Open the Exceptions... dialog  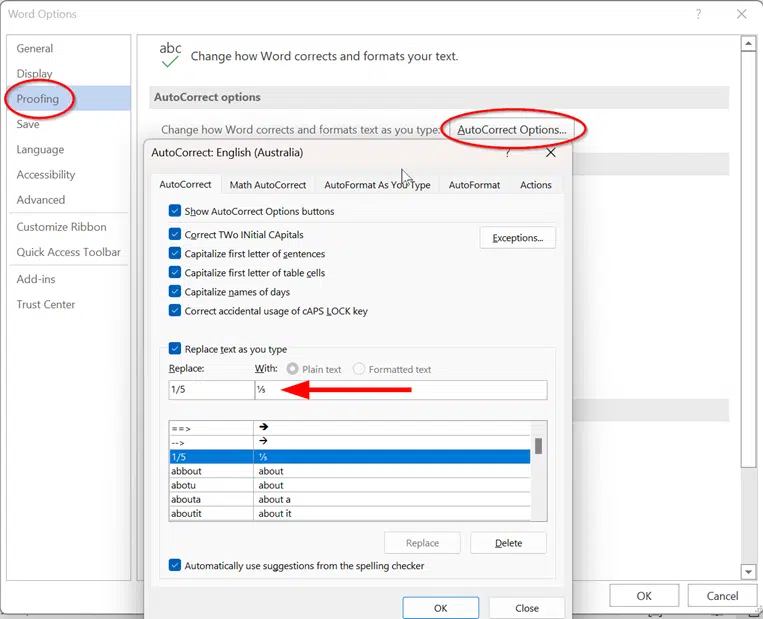pyautogui.click(x=517, y=238)
